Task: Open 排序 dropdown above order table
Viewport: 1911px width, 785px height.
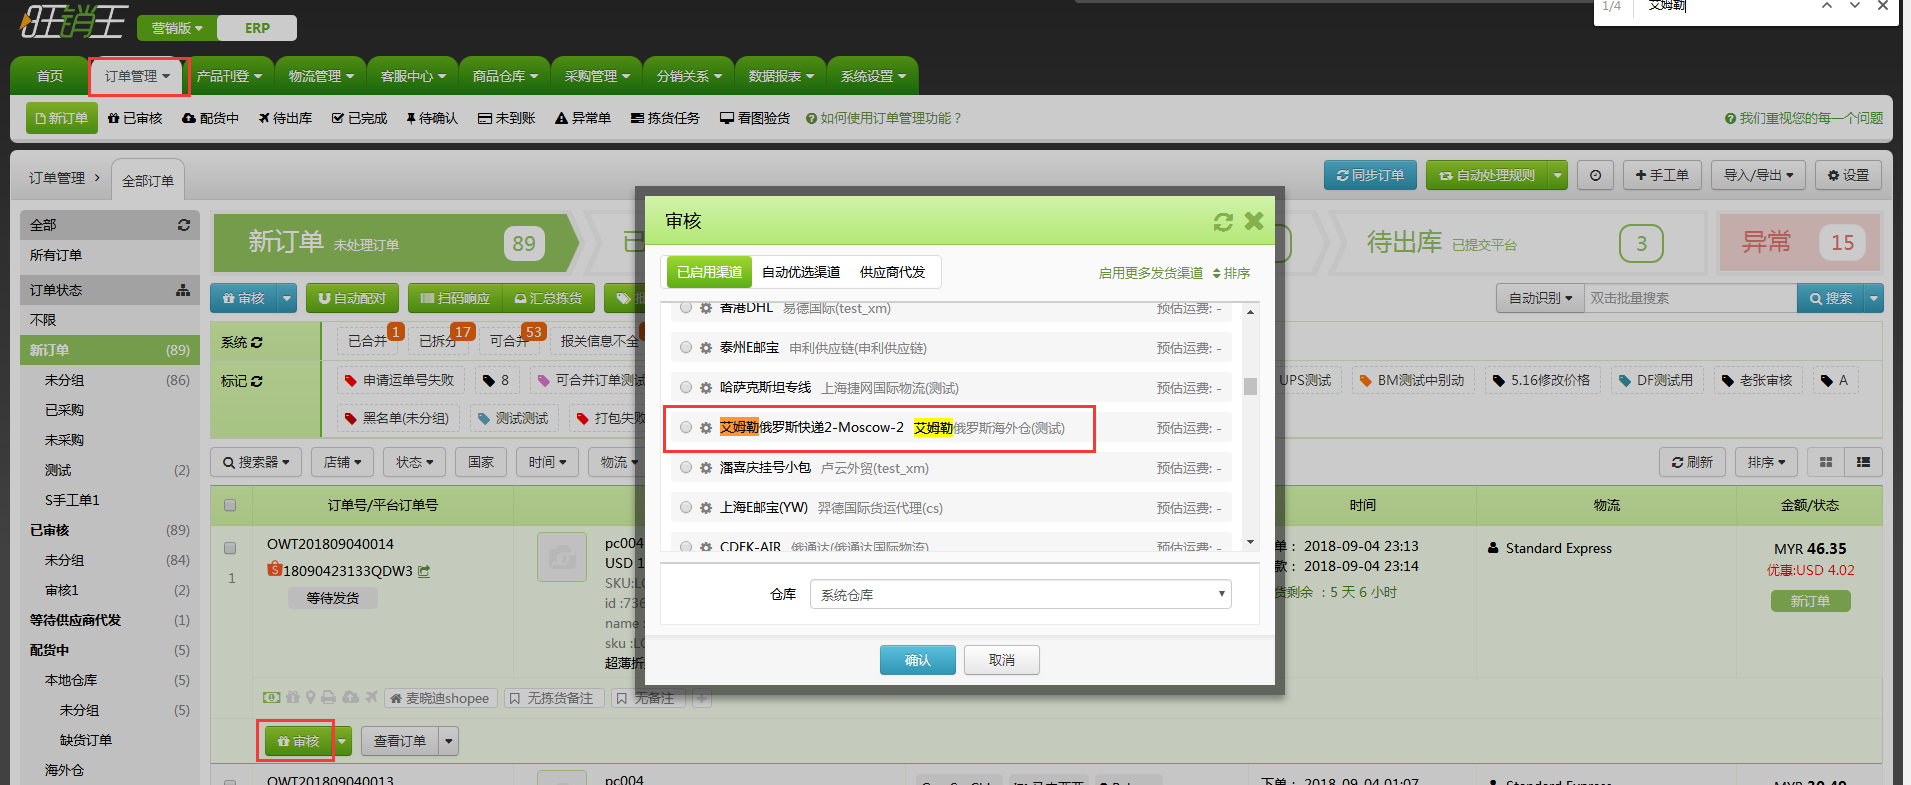Action: [1766, 462]
